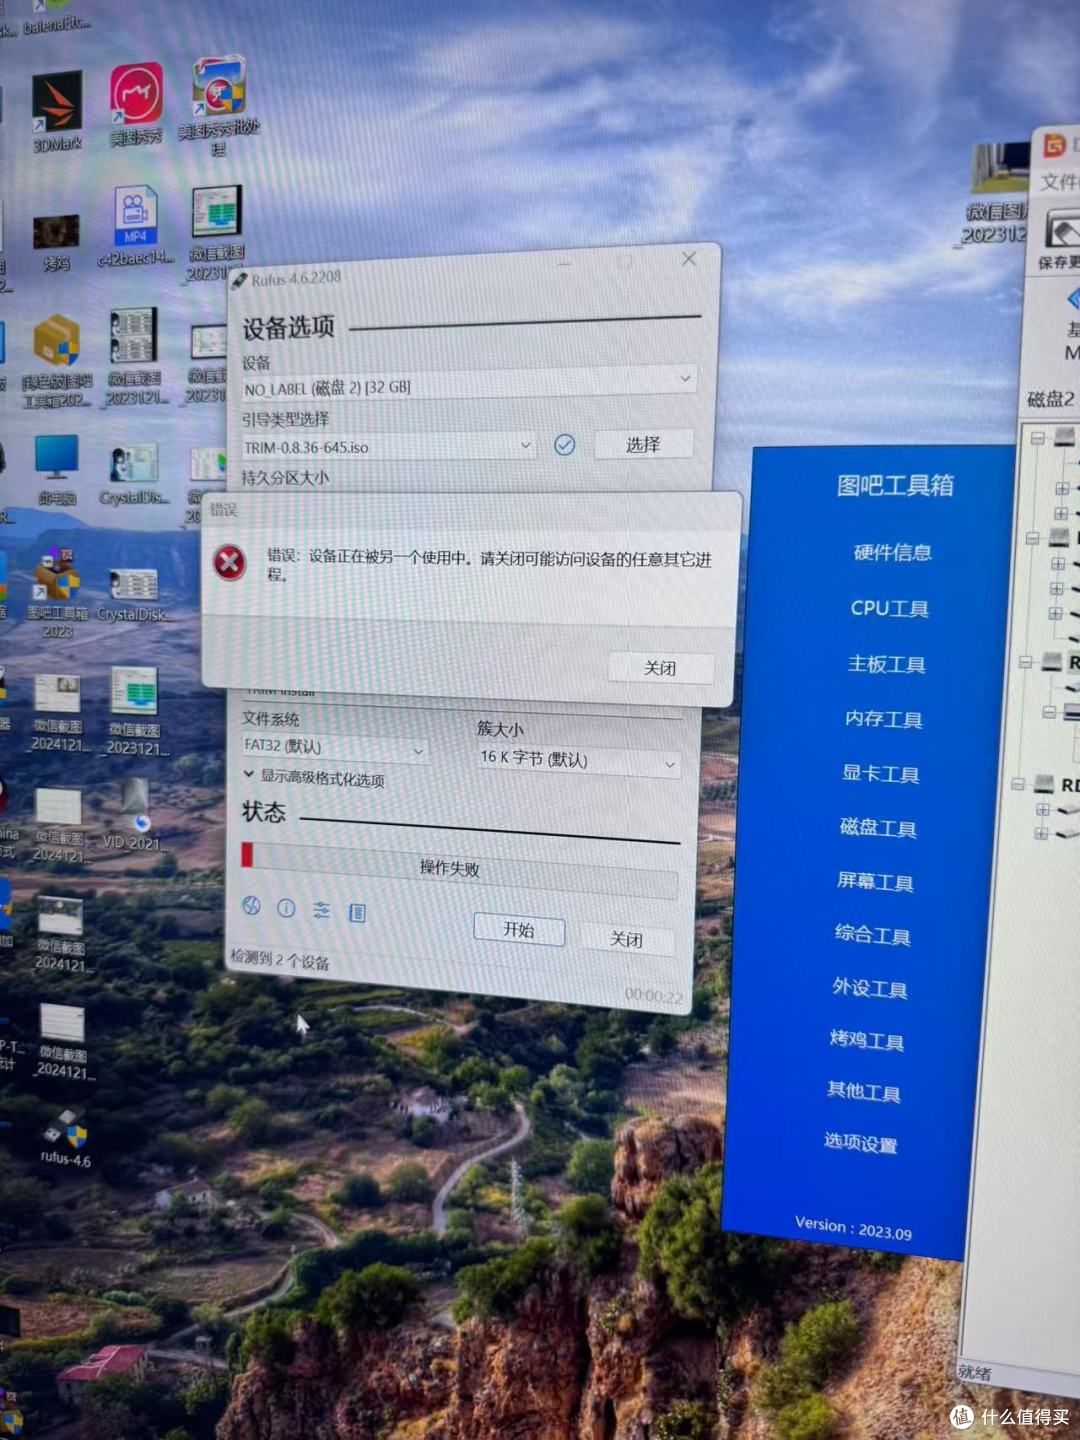The width and height of the screenshot is (1080, 1440).
Task: Click the 选择 button in Rufus
Action: [643, 444]
